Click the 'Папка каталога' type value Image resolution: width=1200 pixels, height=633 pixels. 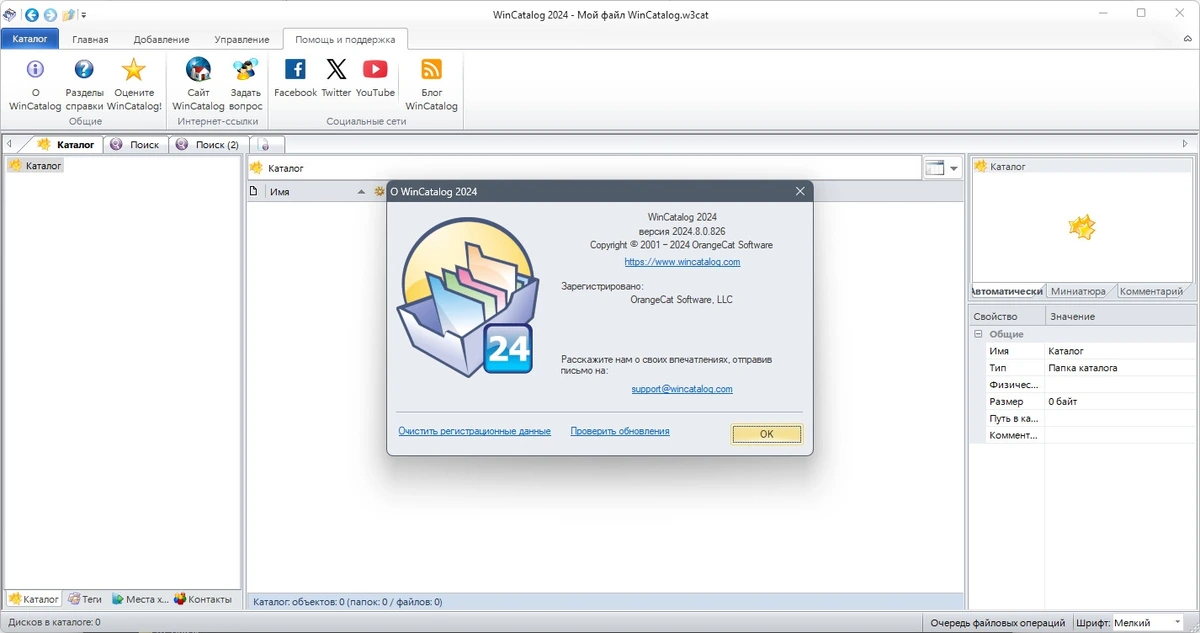[x=1083, y=368]
